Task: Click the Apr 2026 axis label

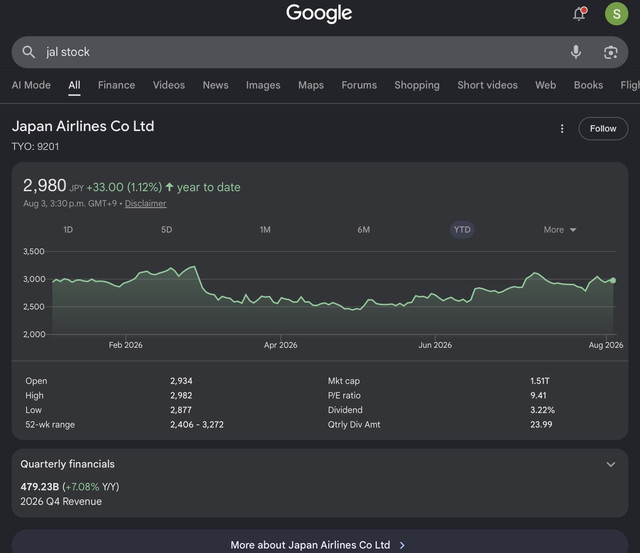Action: [280, 345]
